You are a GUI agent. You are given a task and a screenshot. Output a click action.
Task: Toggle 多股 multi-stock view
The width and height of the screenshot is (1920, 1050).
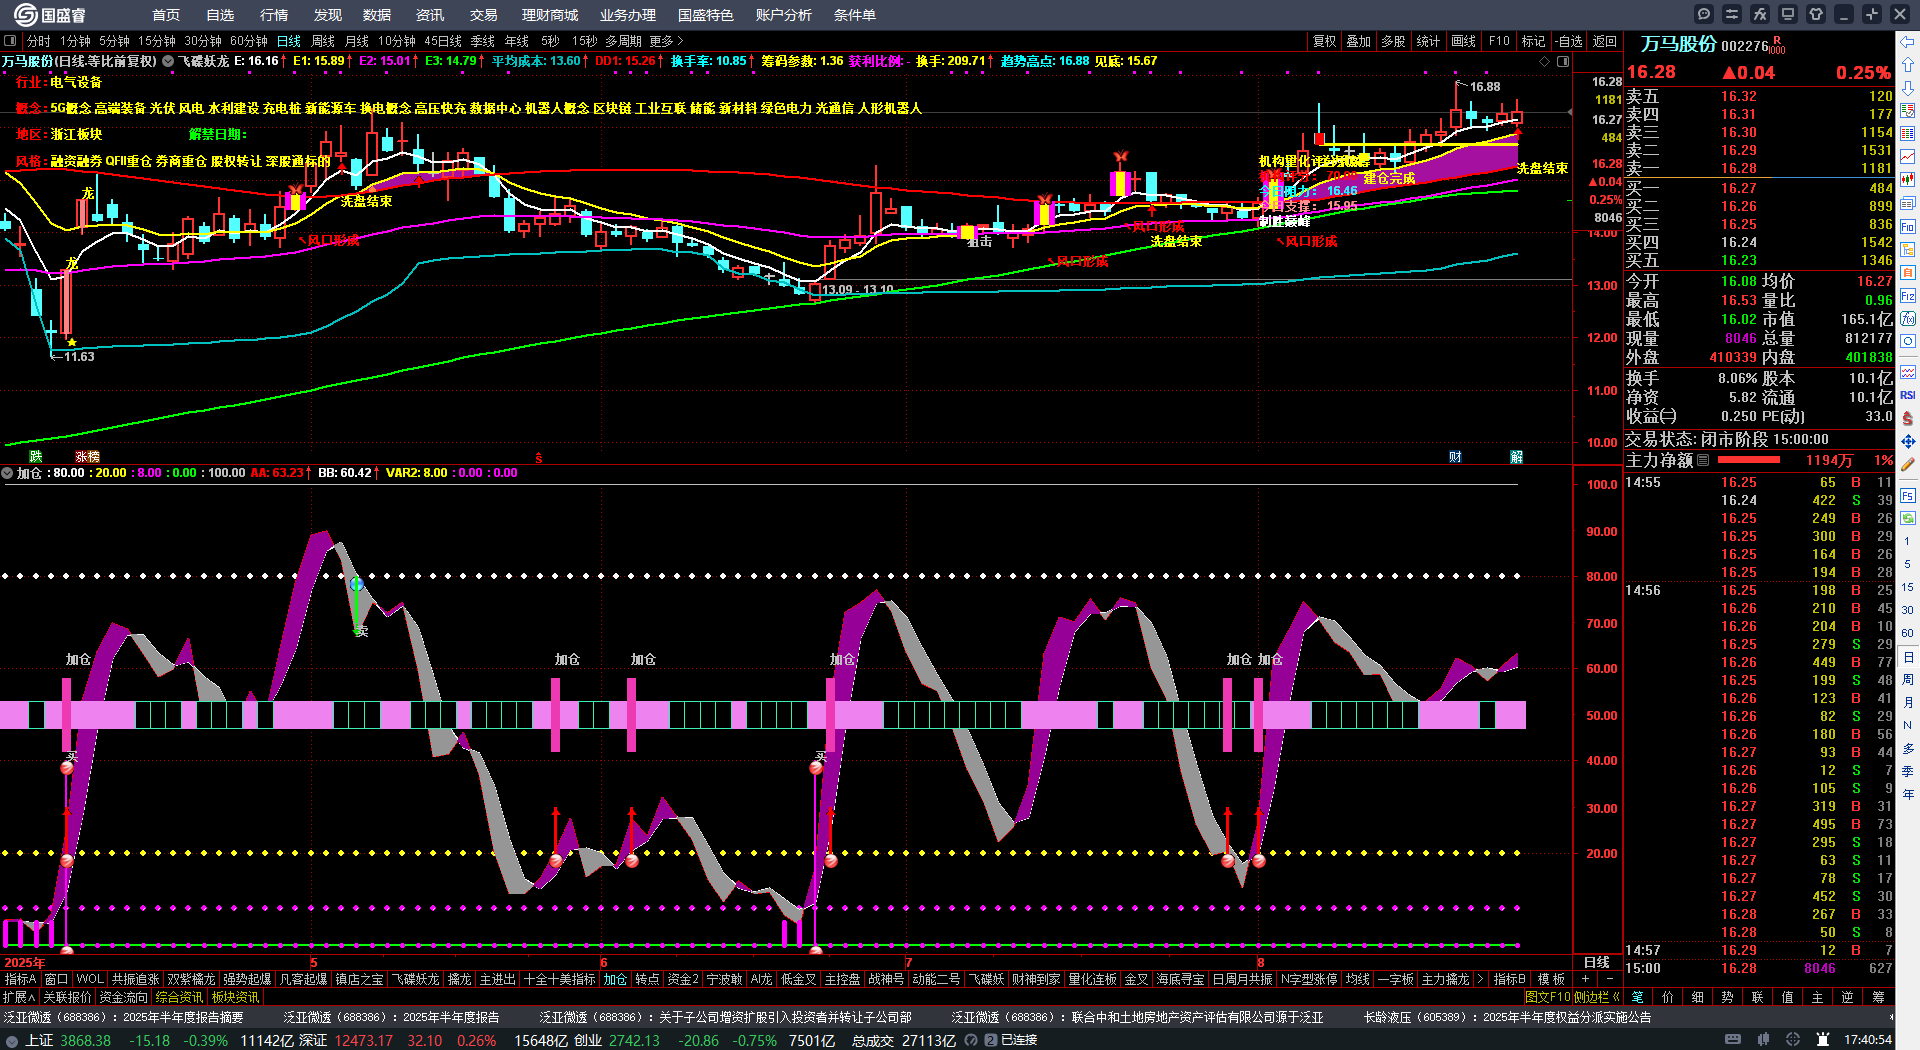click(x=1393, y=41)
